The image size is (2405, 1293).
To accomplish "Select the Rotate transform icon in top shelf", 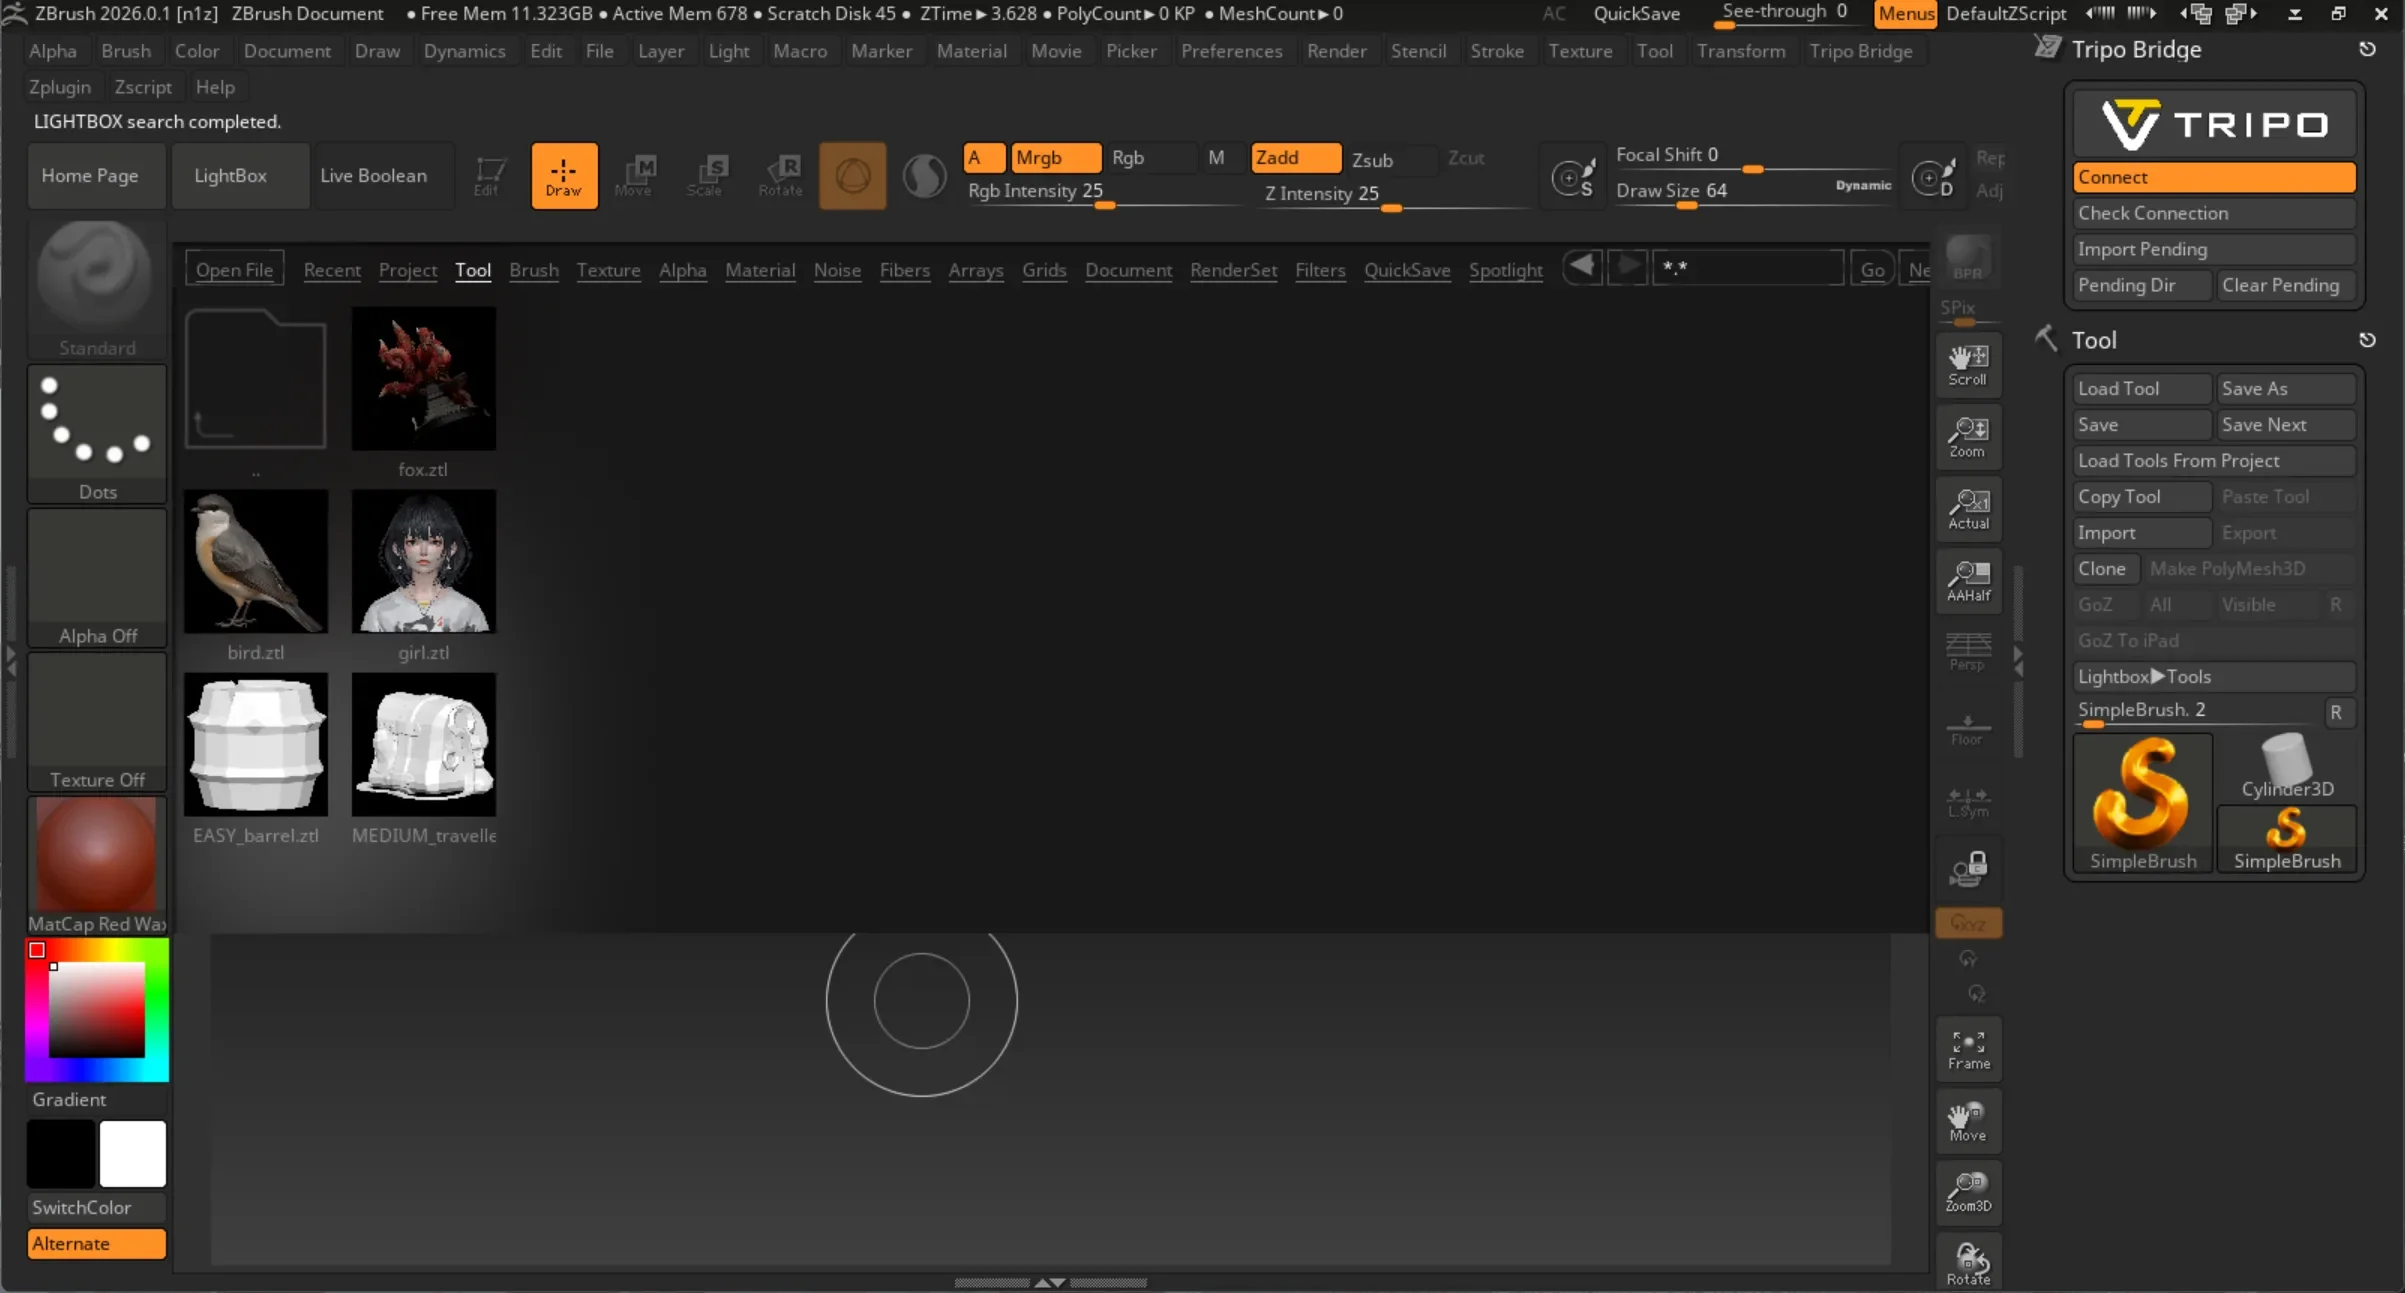I will 780,176.
